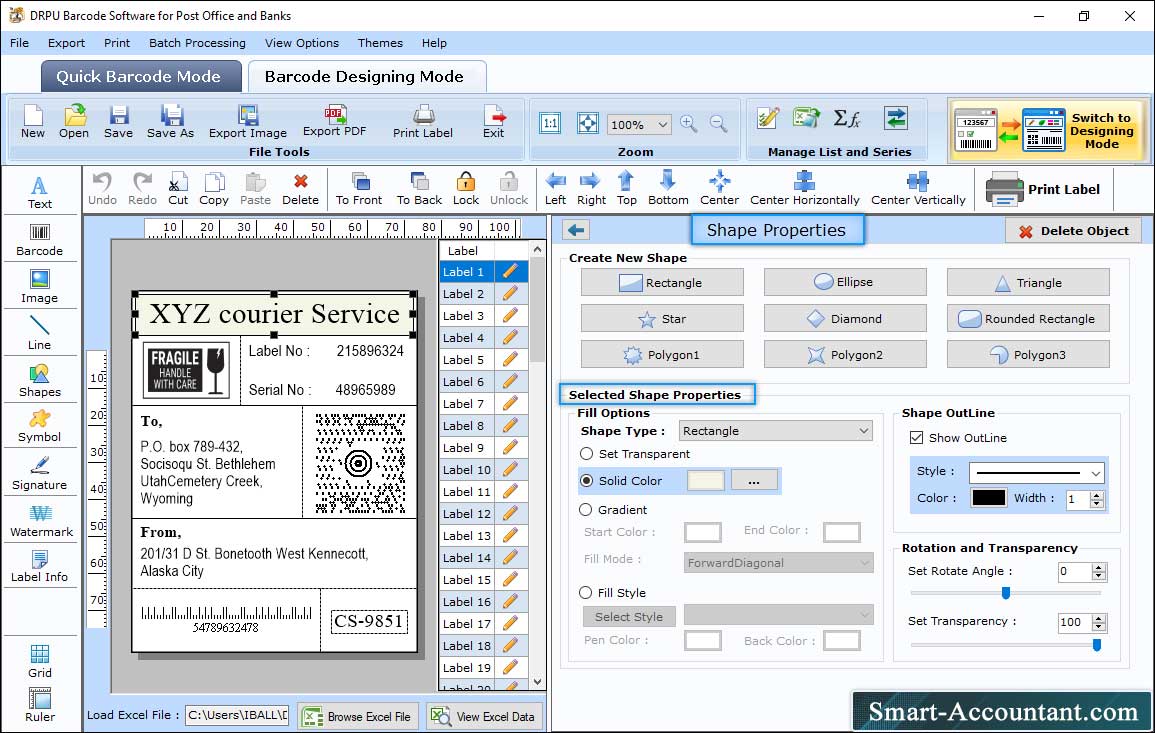Switch to Quick Barcode Mode tab
Image resolution: width=1155 pixels, height=733 pixels.
coord(140,77)
